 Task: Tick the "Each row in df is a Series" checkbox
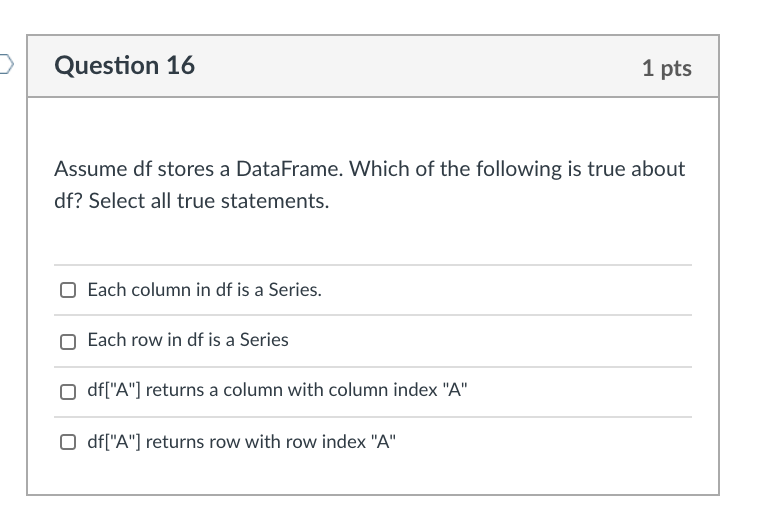[x=68, y=341]
